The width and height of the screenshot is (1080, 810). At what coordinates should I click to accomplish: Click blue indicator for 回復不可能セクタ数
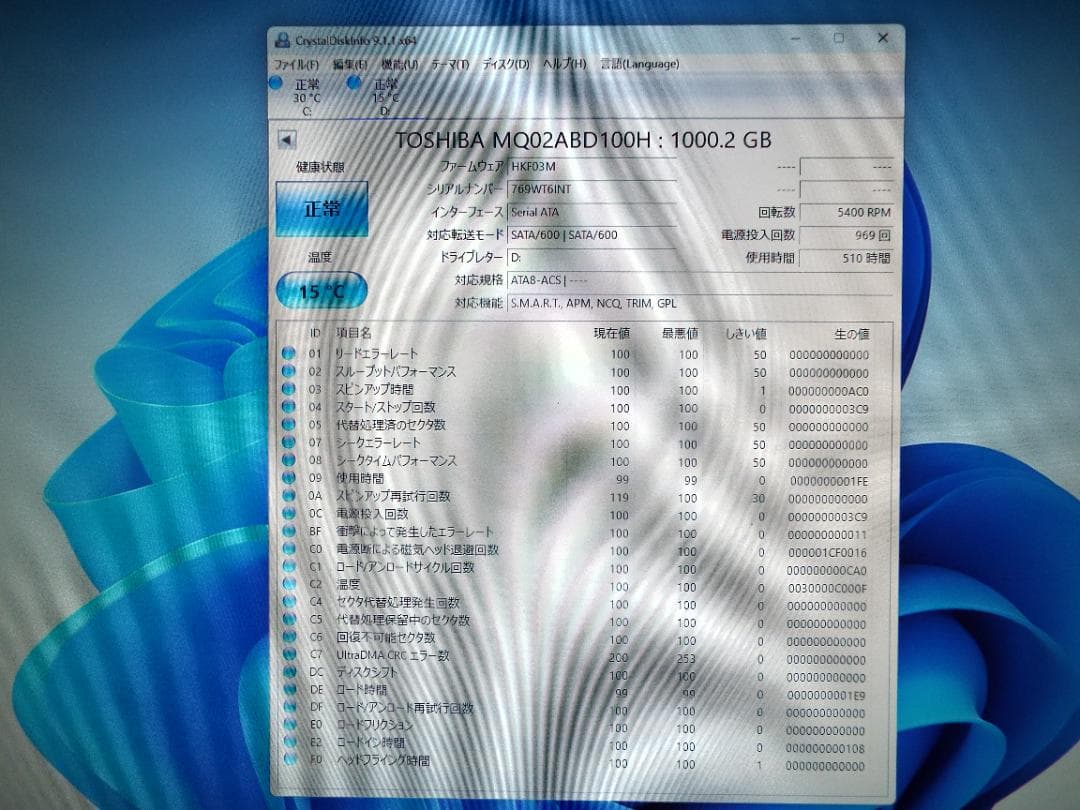[289, 637]
